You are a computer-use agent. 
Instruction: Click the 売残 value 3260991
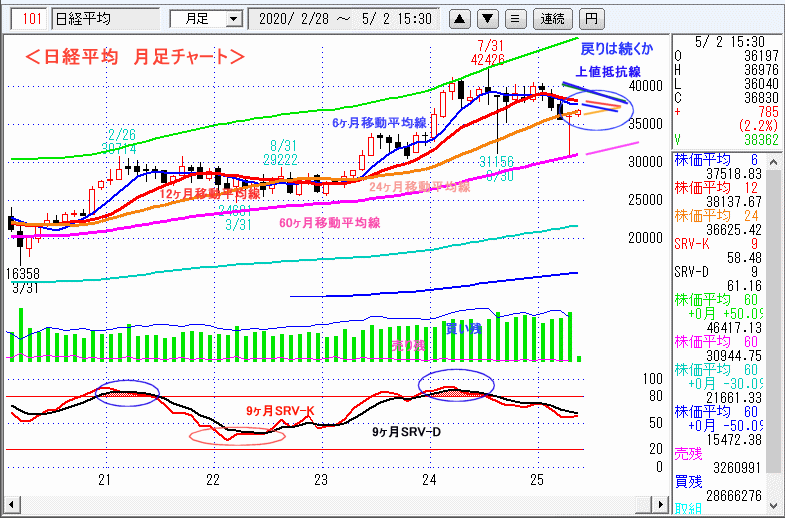click(736, 468)
